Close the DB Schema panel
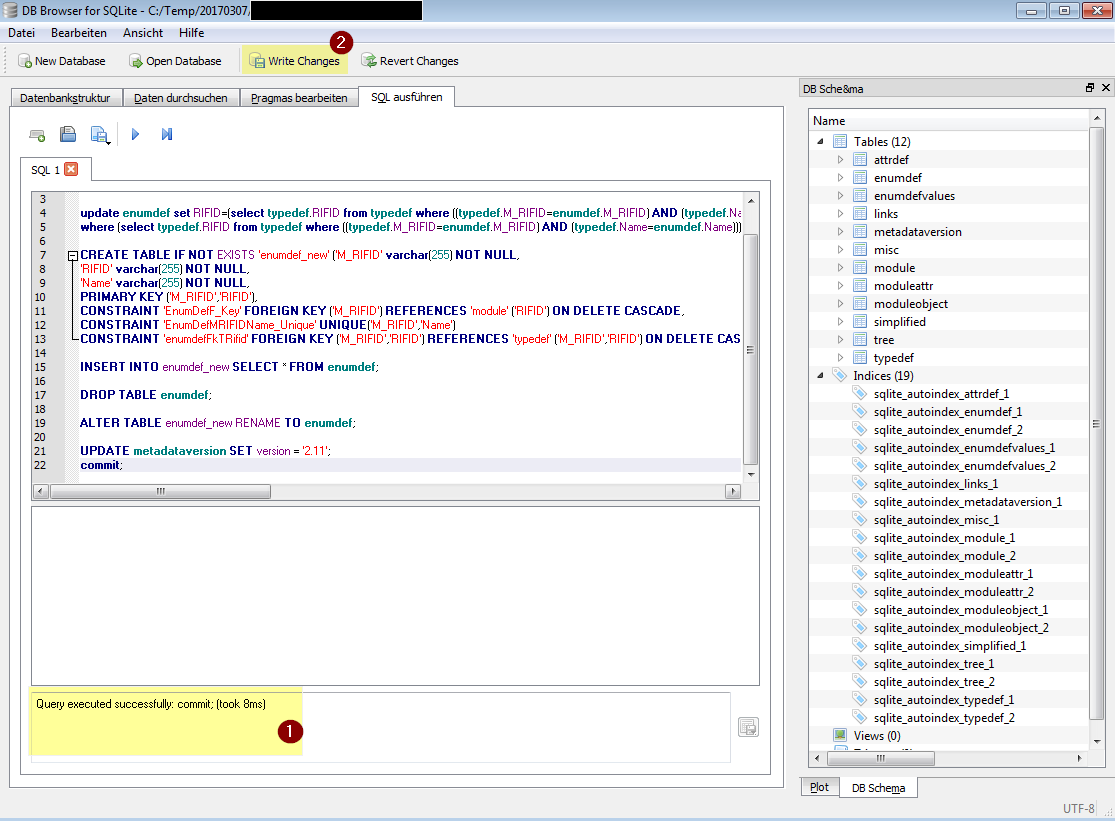This screenshot has height=821, width=1115. tap(1105, 88)
